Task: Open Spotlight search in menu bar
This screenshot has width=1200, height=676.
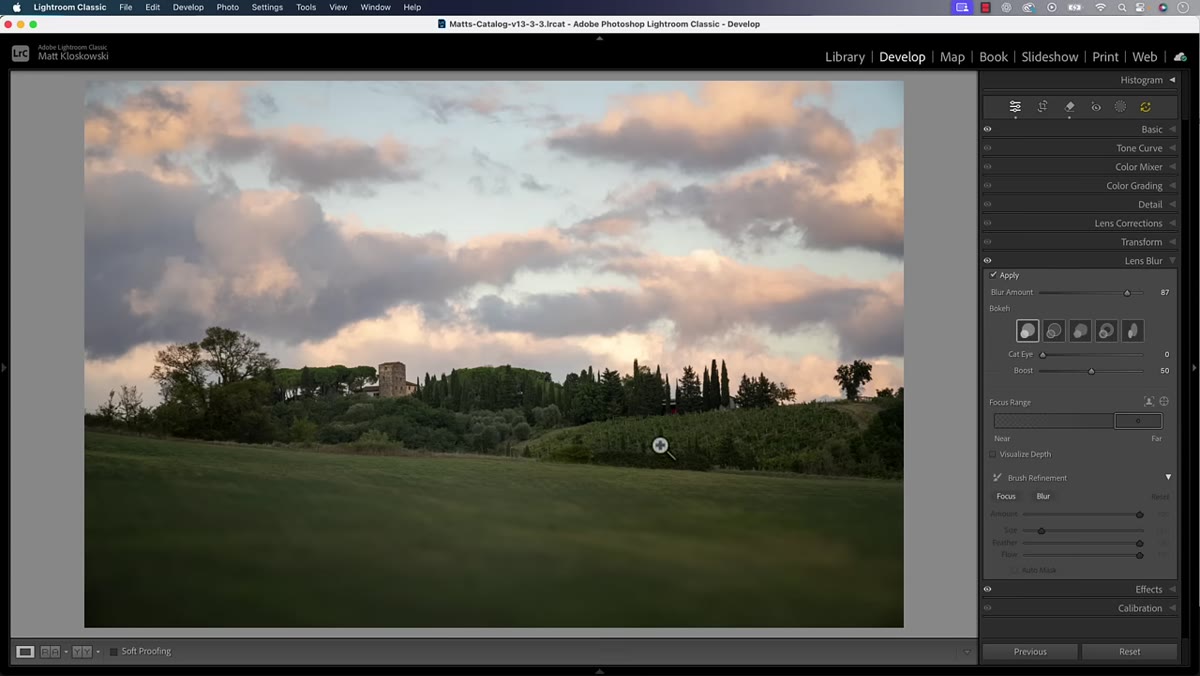Action: (1122, 7)
